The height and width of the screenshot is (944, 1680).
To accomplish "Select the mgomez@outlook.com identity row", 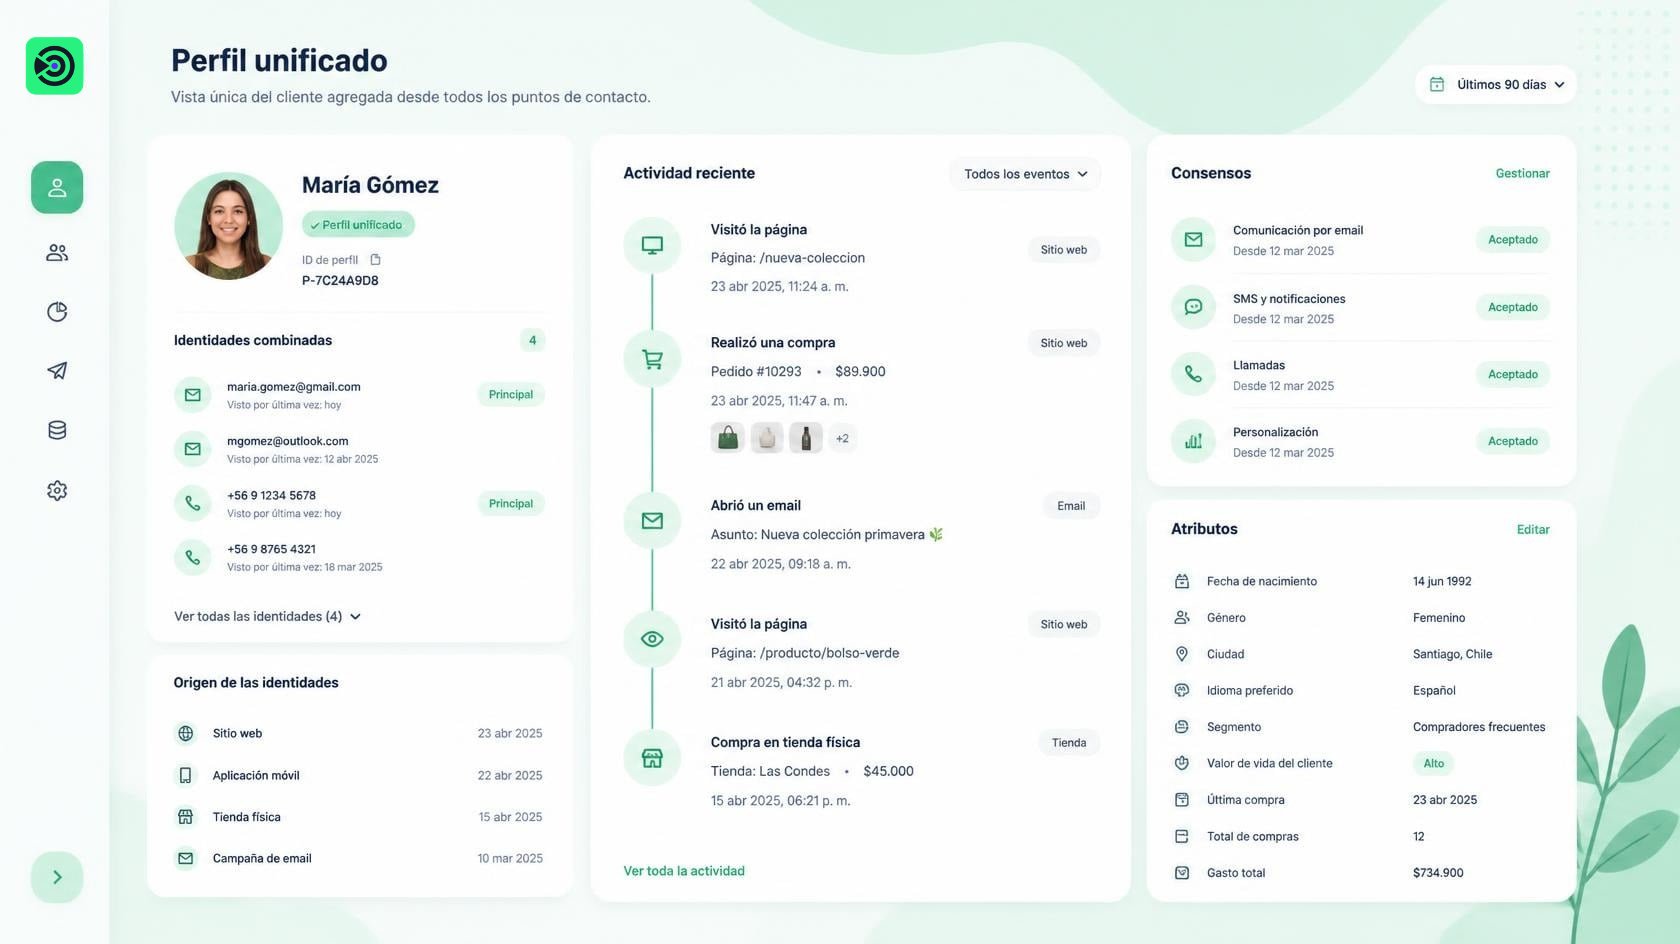I will 359,449.
